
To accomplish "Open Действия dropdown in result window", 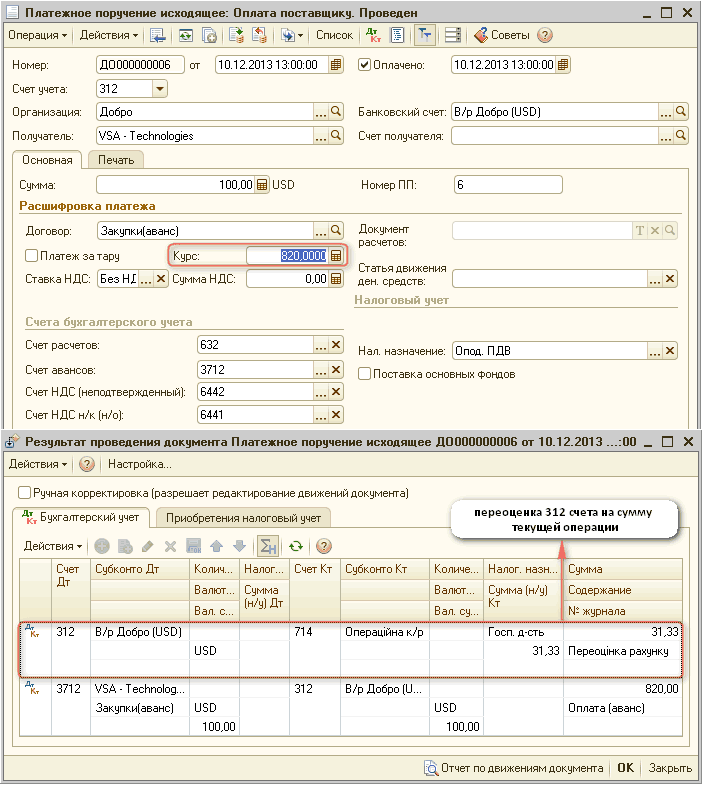I will point(38,464).
